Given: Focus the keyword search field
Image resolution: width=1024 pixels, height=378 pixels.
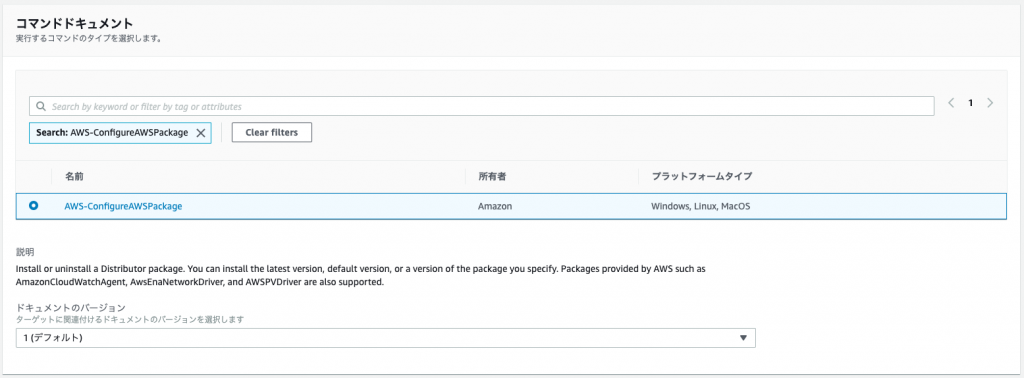Looking at the screenshot, I should click(481, 106).
